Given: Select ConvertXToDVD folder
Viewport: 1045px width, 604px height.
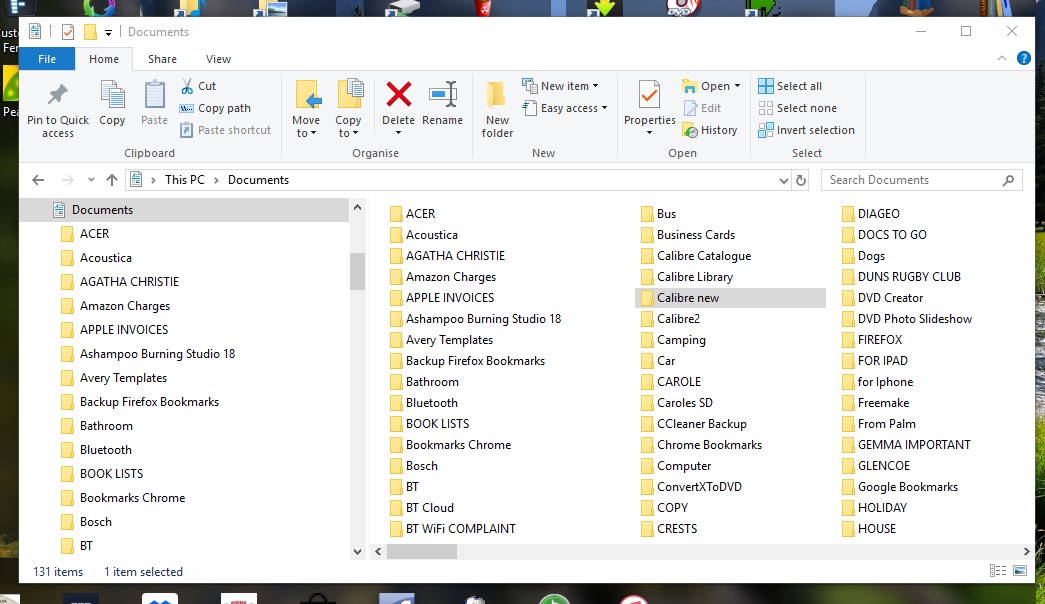Looking at the screenshot, I should click(x=691, y=487).
